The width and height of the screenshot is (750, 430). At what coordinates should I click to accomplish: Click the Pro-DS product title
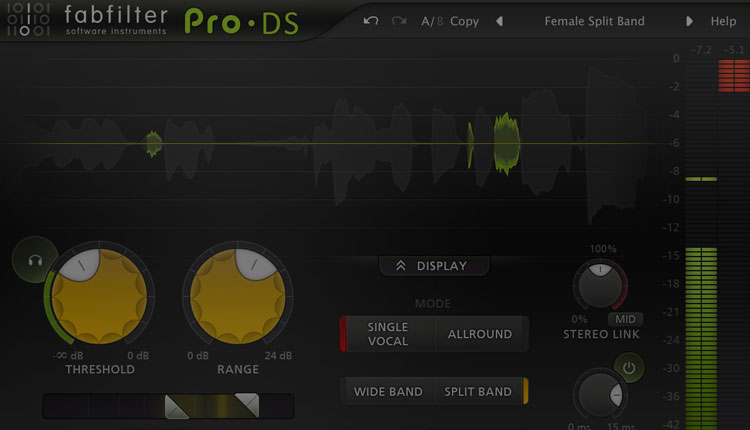(x=242, y=22)
